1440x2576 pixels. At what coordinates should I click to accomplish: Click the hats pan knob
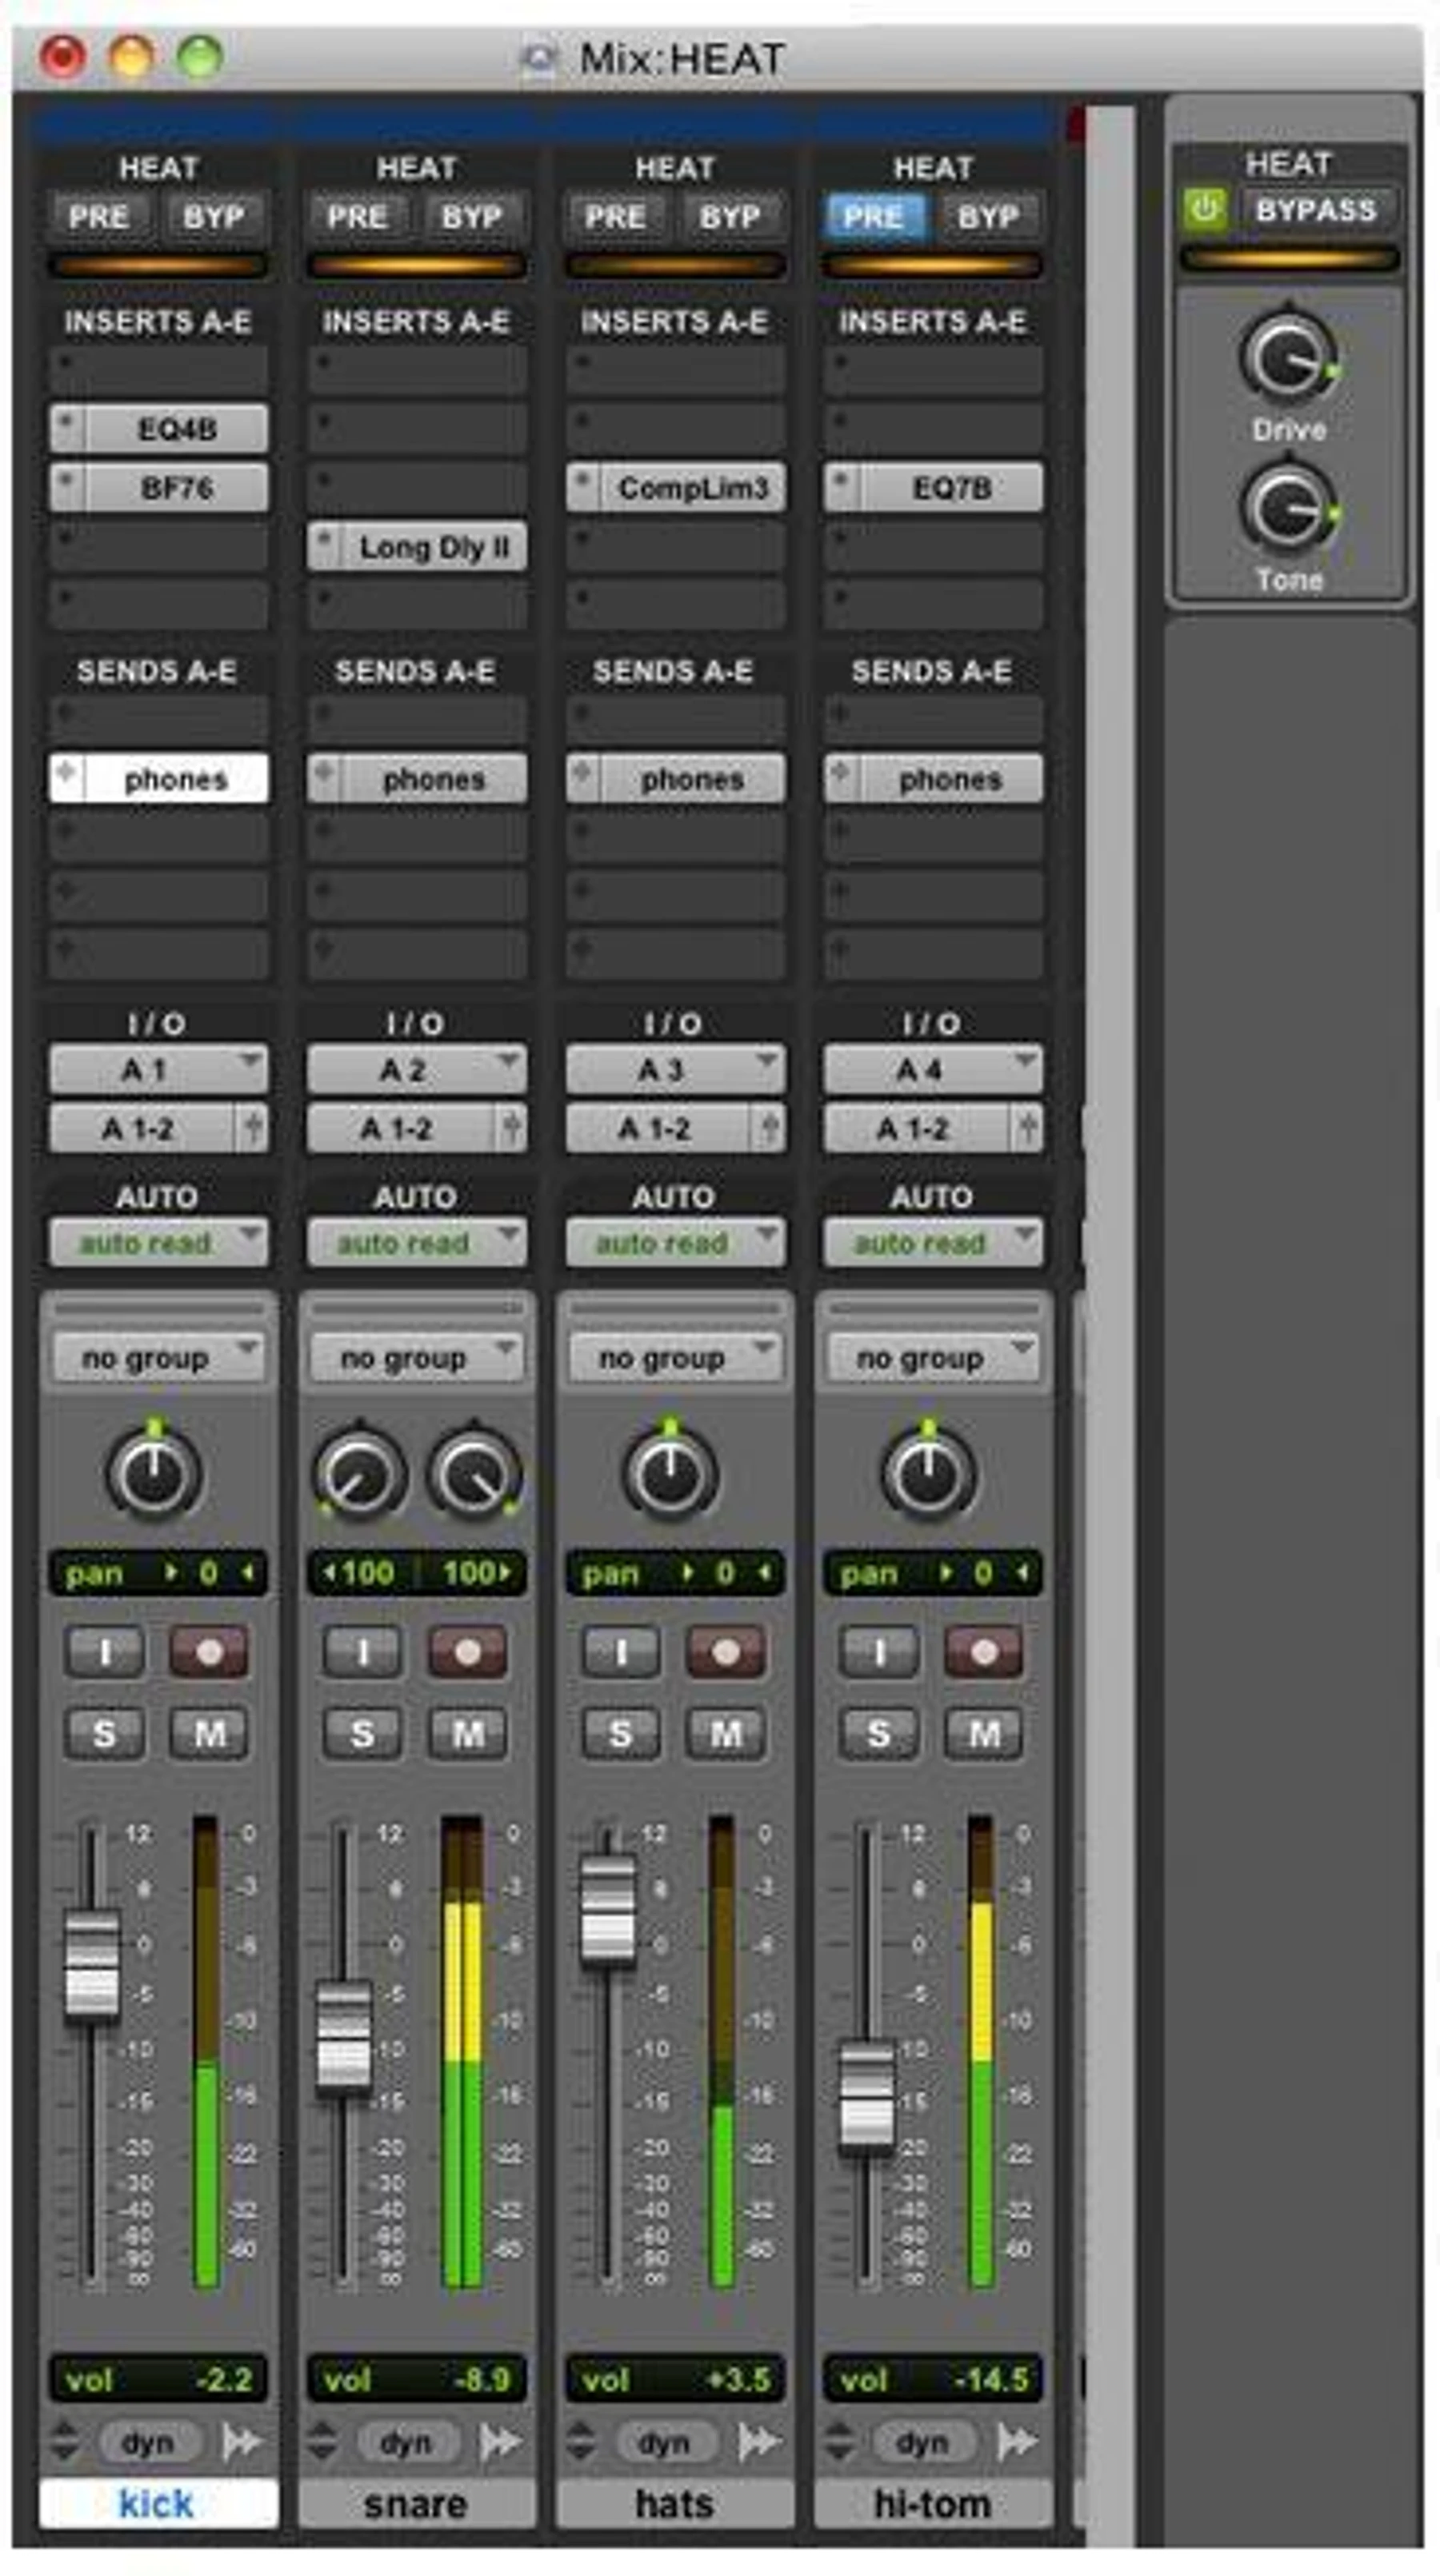[x=670, y=1475]
